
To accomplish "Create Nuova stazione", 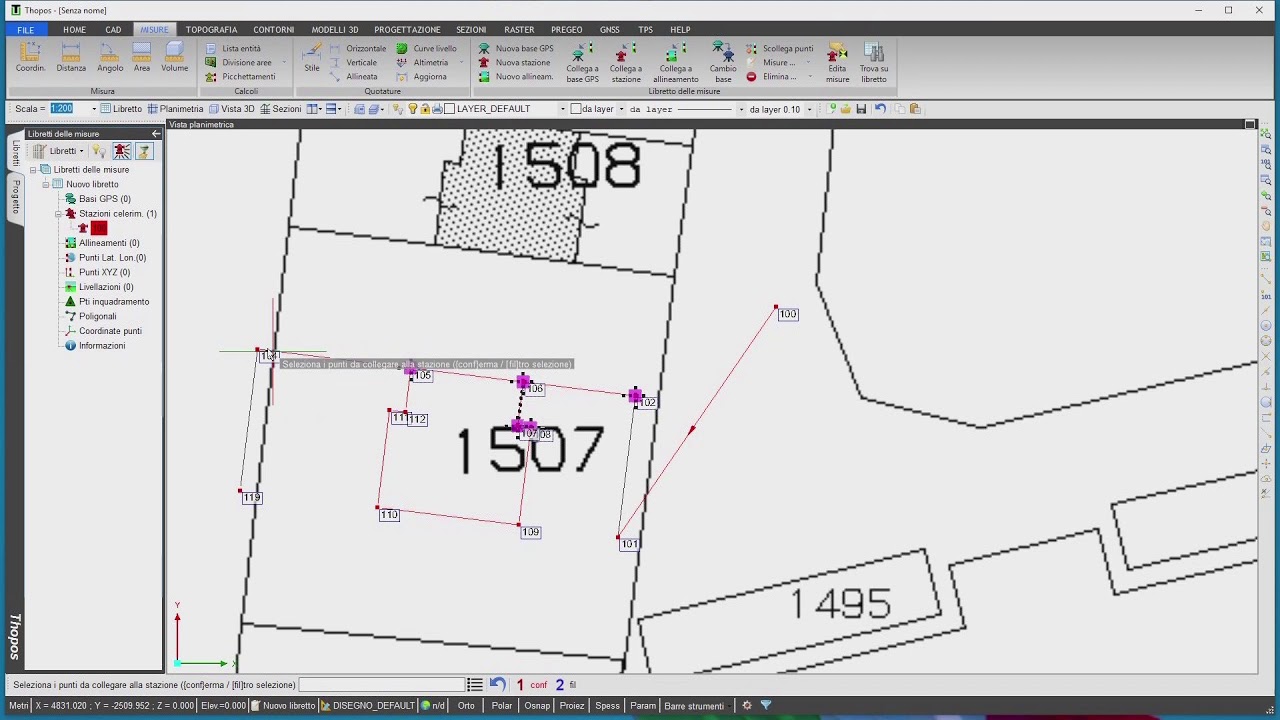I will click(514, 62).
